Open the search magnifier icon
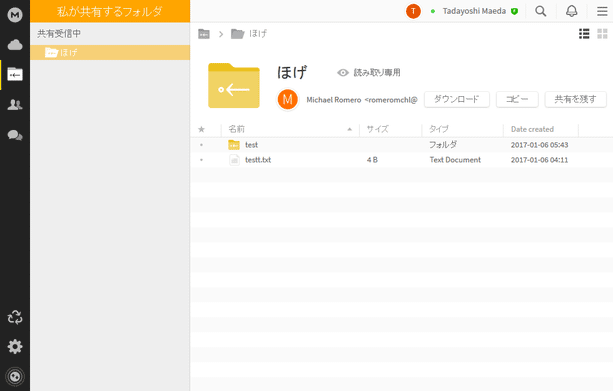Image resolution: width=613 pixels, height=391 pixels. click(x=541, y=11)
